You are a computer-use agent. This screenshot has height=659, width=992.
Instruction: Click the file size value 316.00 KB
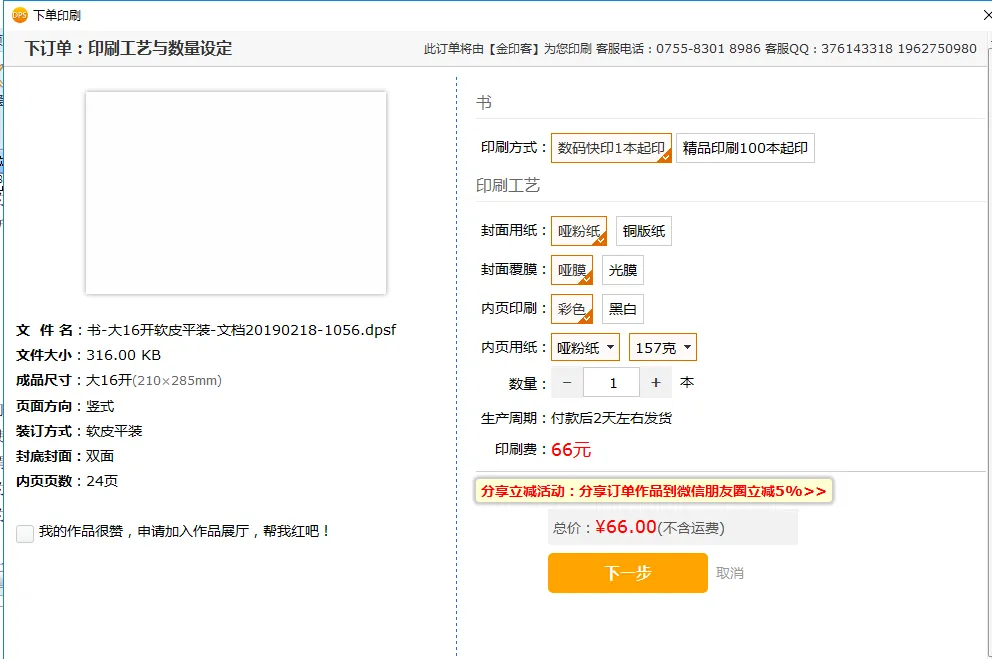click(123, 355)
